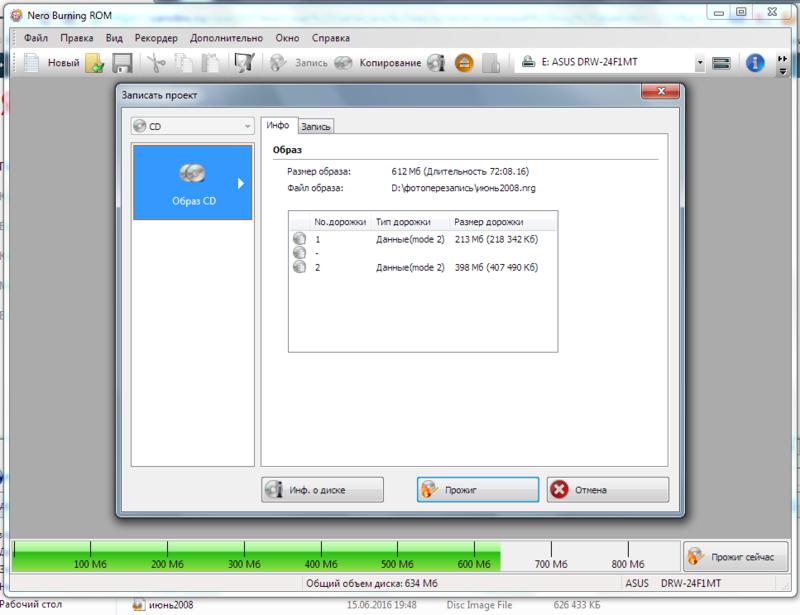Expand the toolbar overflow arrows

[783, 65]
